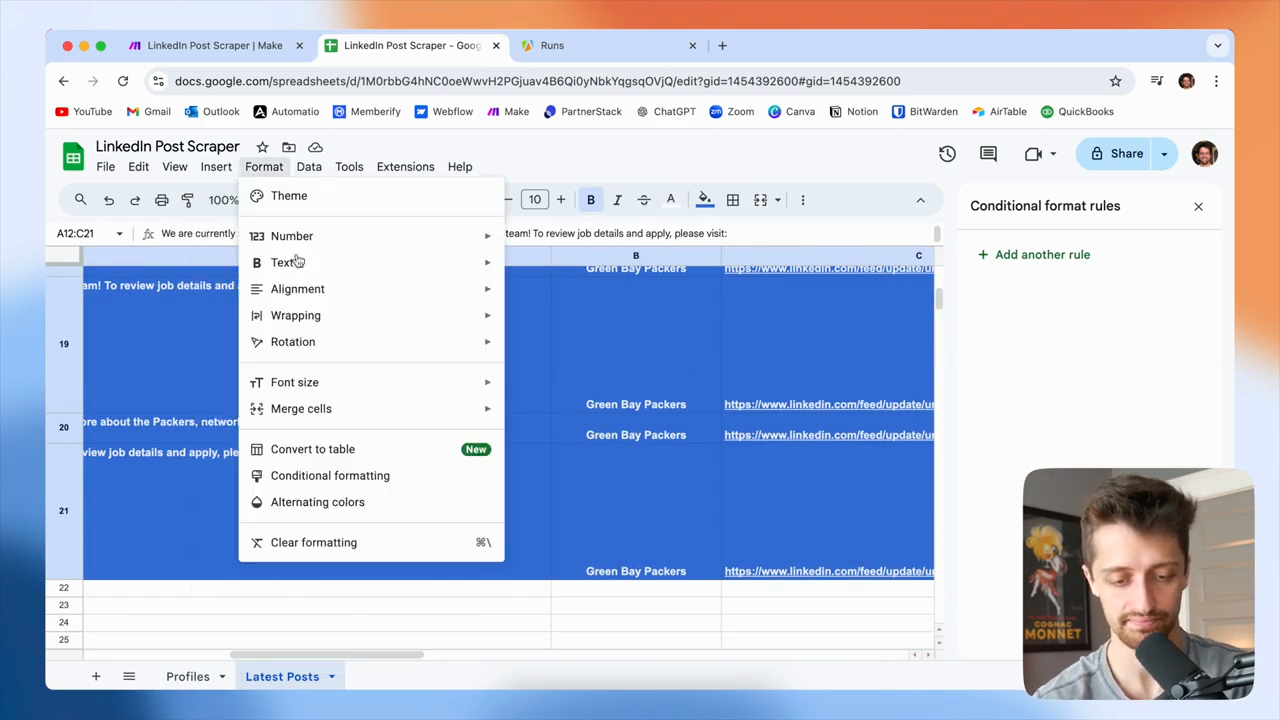Toggle strikethrough formatting in toolbar

click(644, 200)
